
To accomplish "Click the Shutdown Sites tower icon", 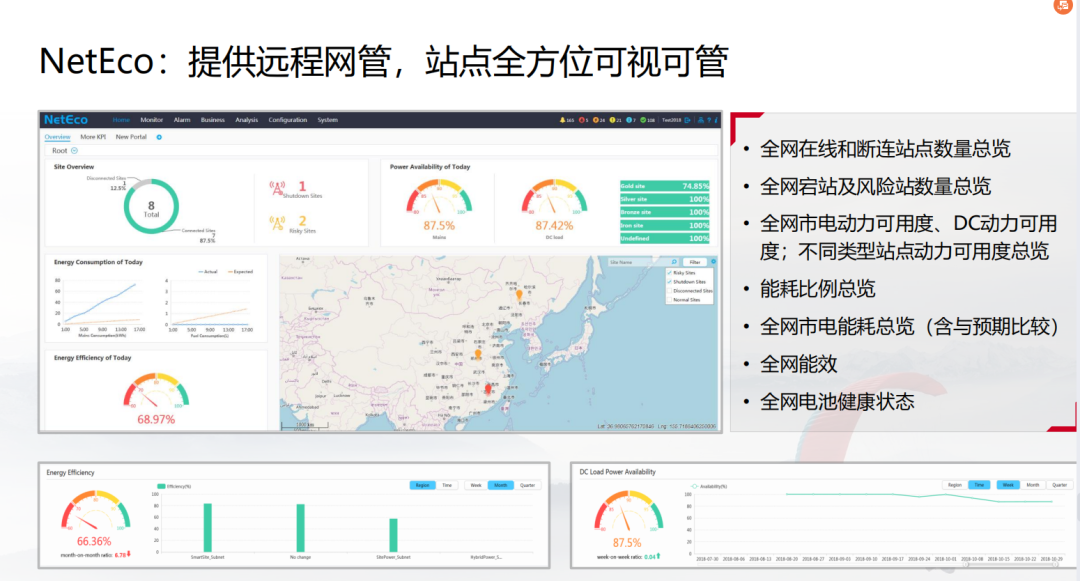I will [277, 188].
